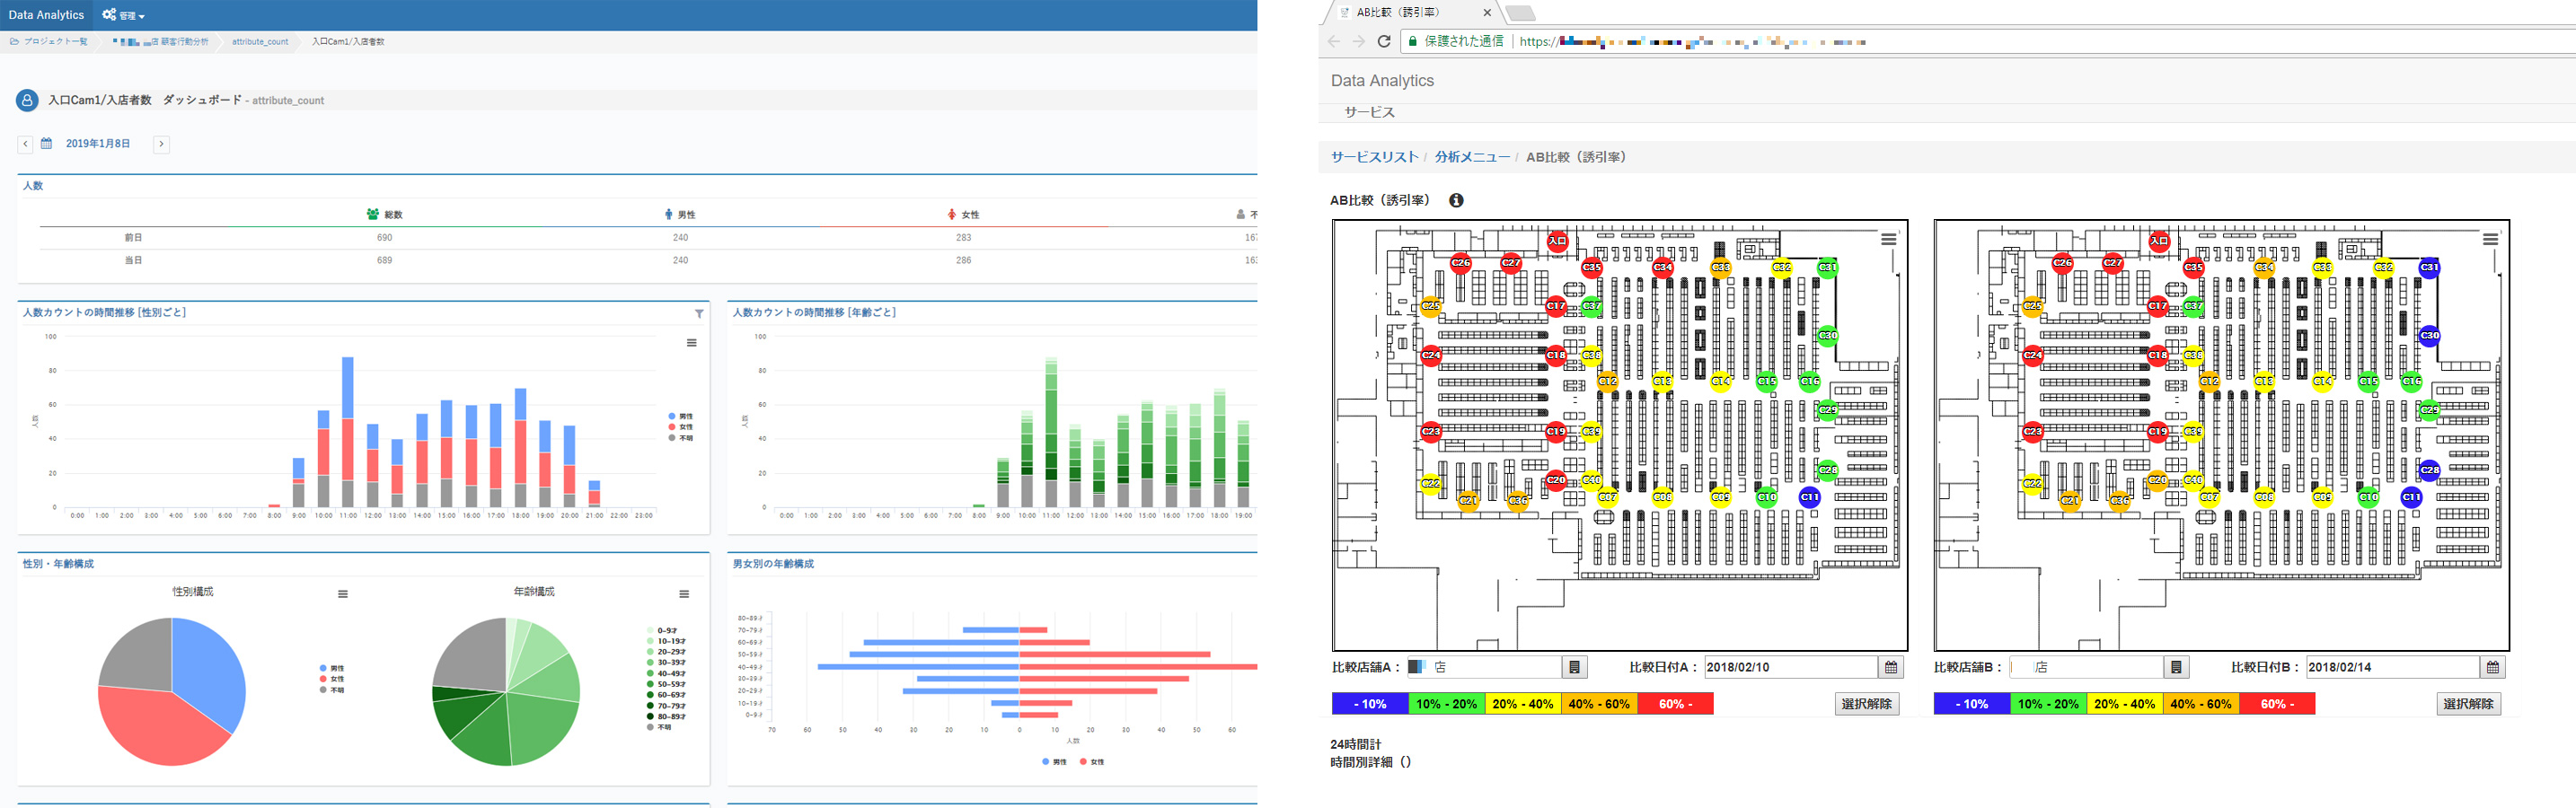This screenshot has width=2576, height=808.
Task: Click store list icon for 比較店舗A
Action: 1574,667
